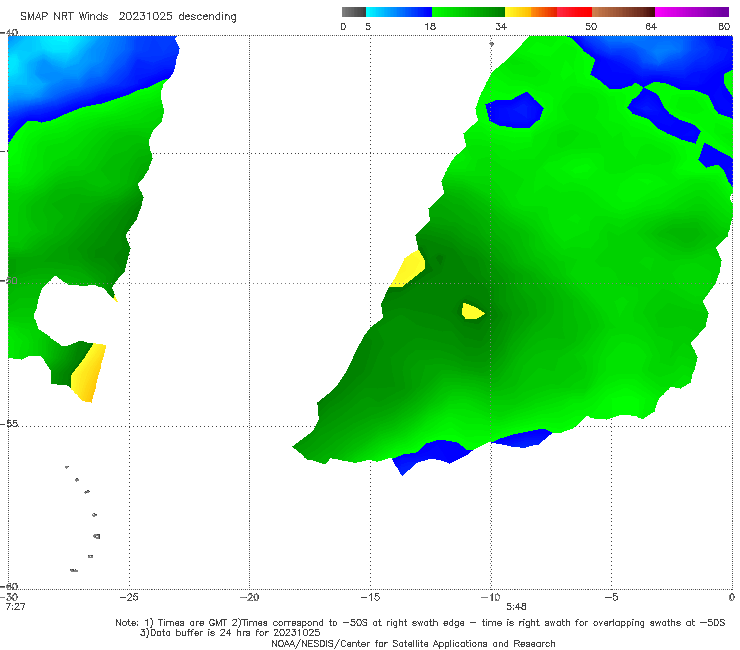The image size is (740, 650).
Task: Select the green segment of the color bar
Action: [468, 12]
